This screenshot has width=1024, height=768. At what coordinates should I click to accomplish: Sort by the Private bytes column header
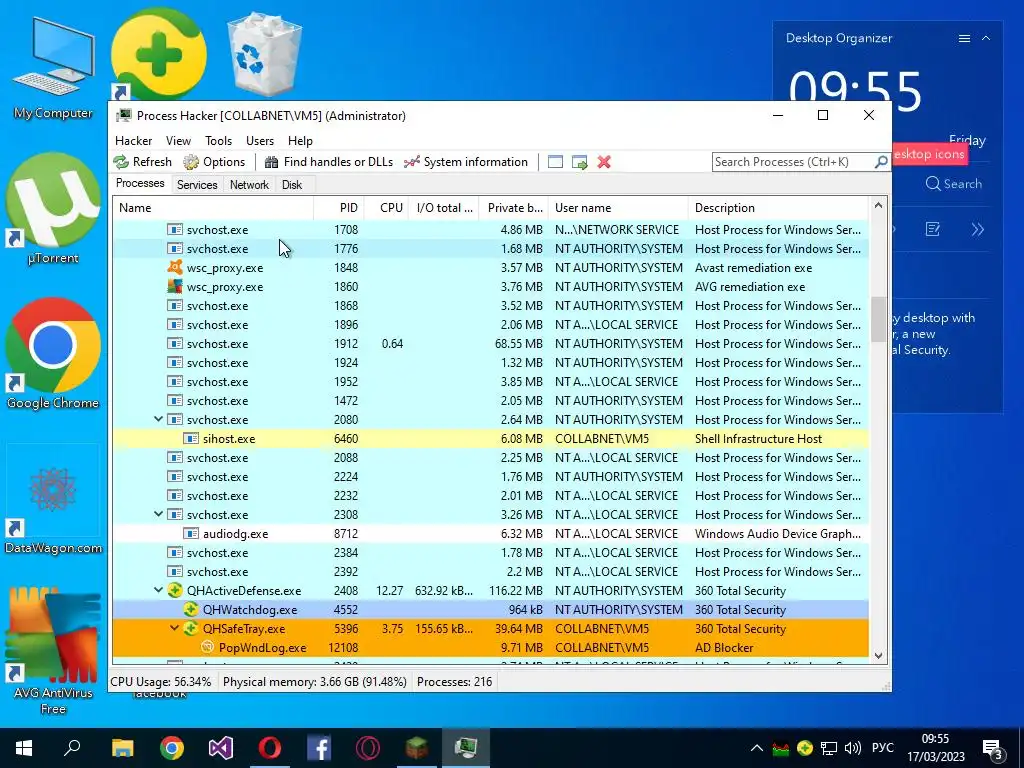pos(514,208)
